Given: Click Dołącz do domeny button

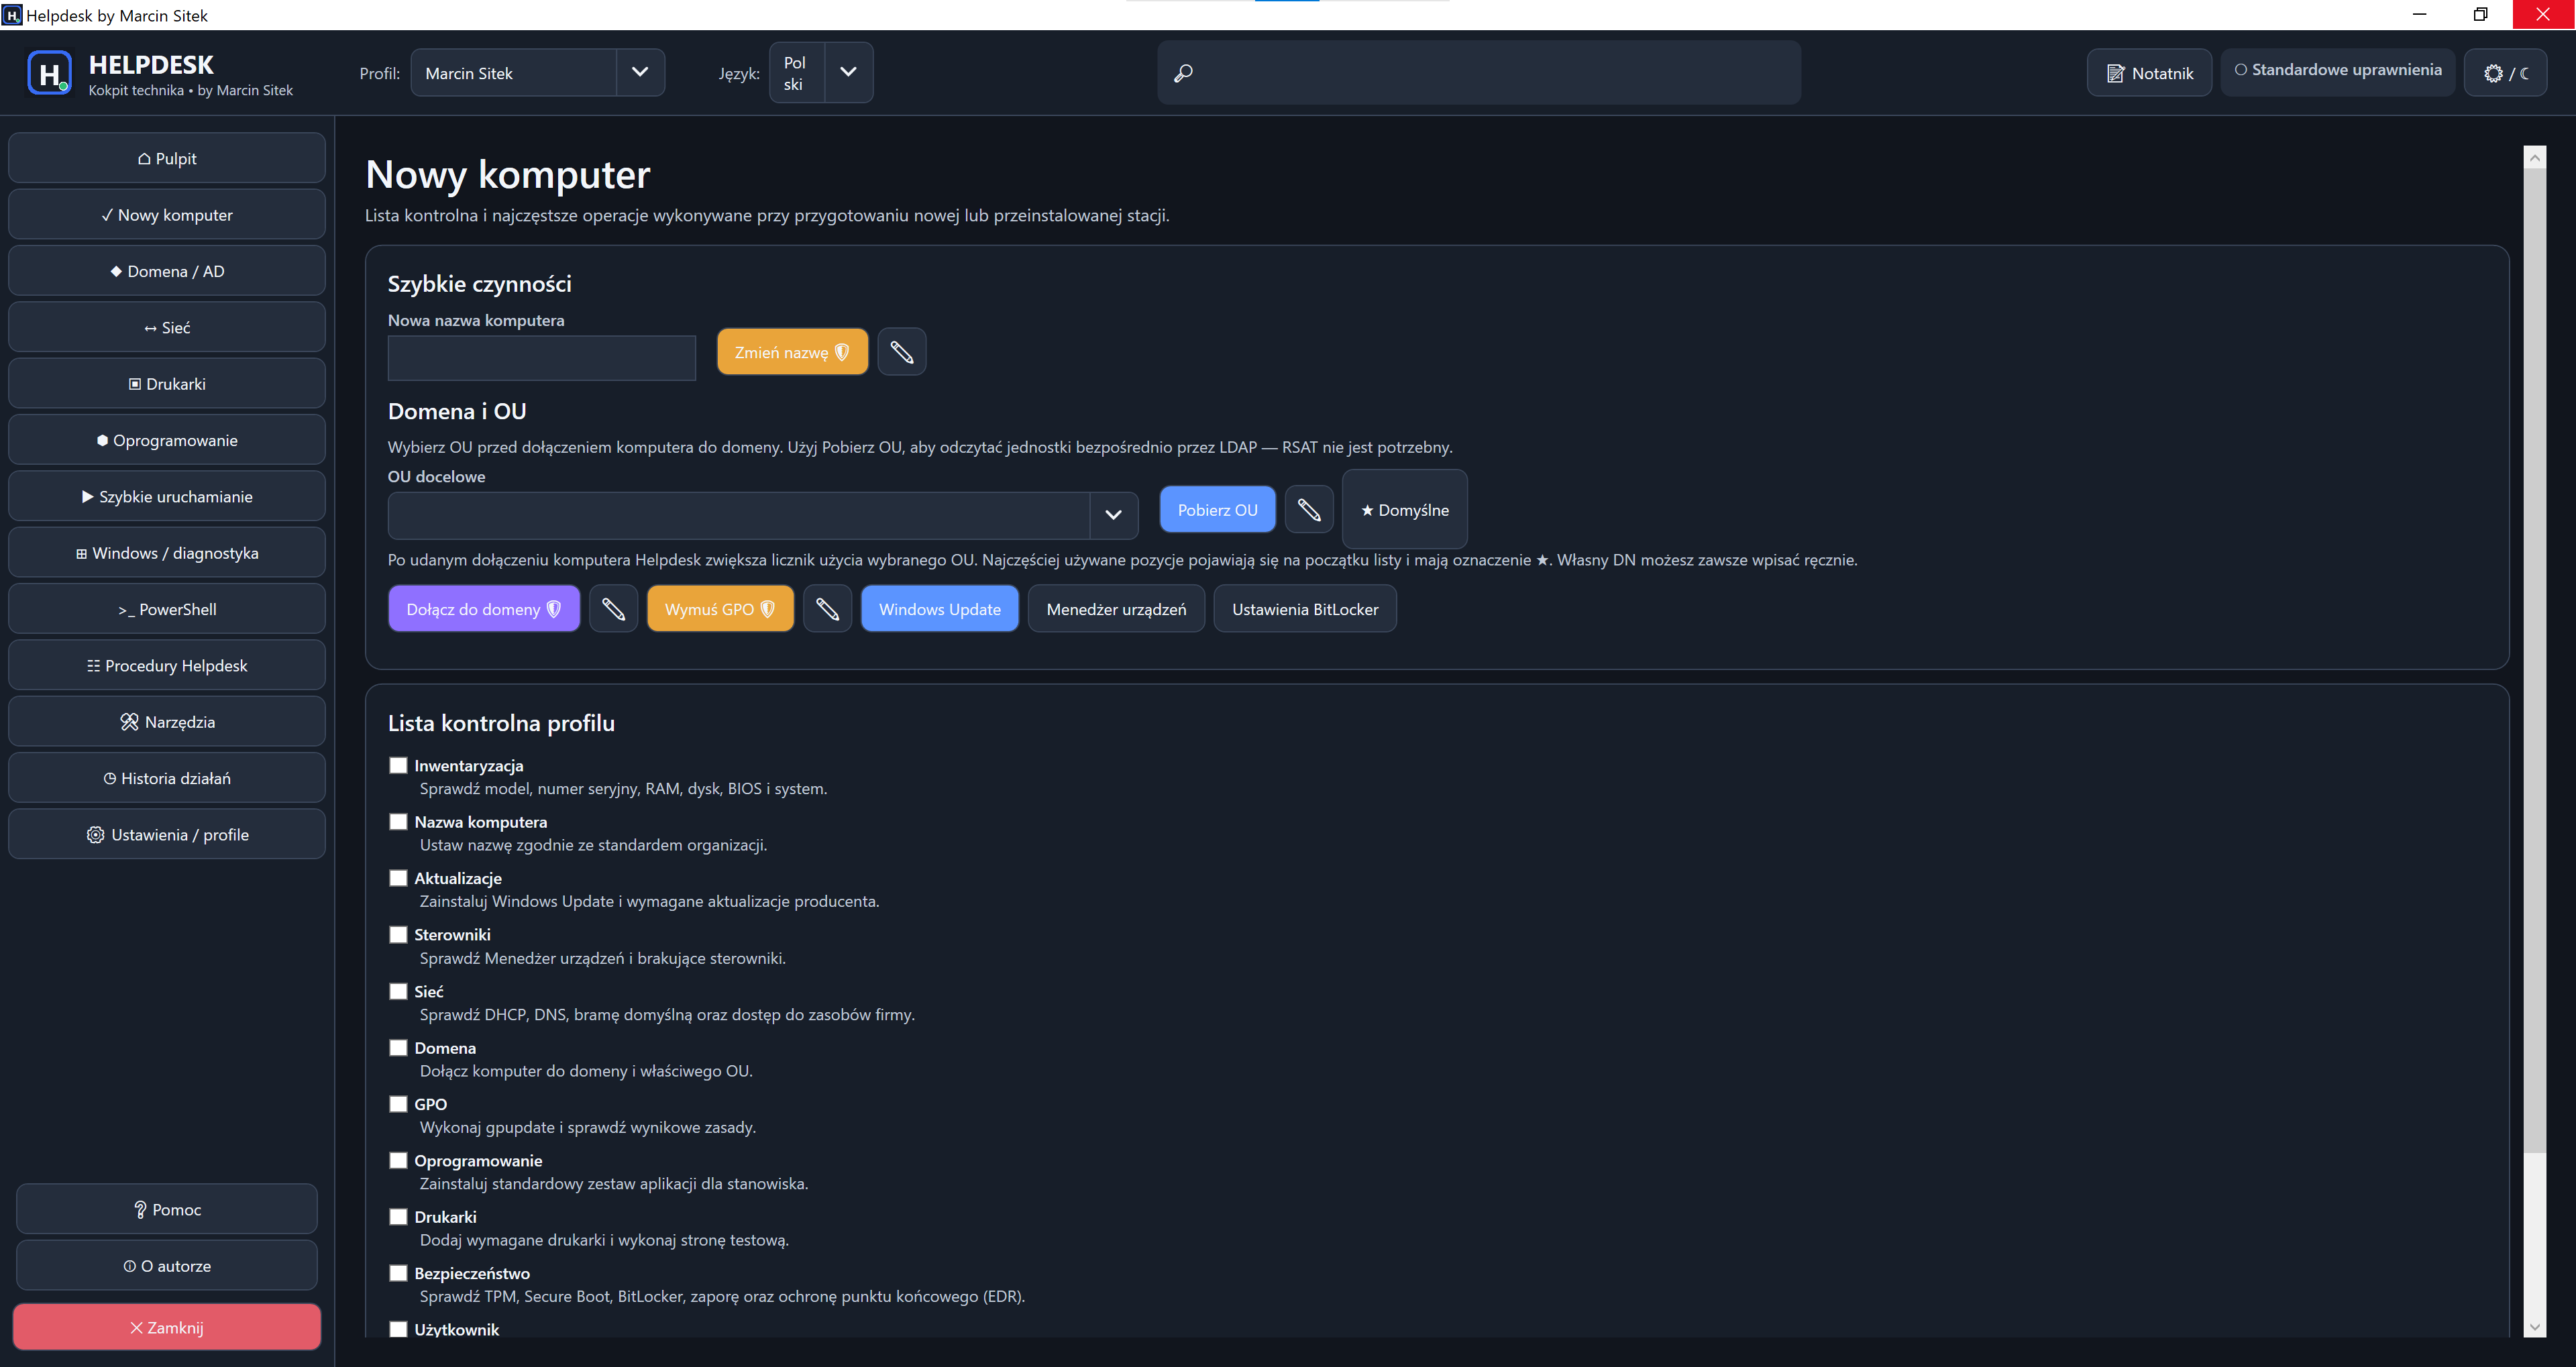Looking at the screenshot, I should point(484,609).
